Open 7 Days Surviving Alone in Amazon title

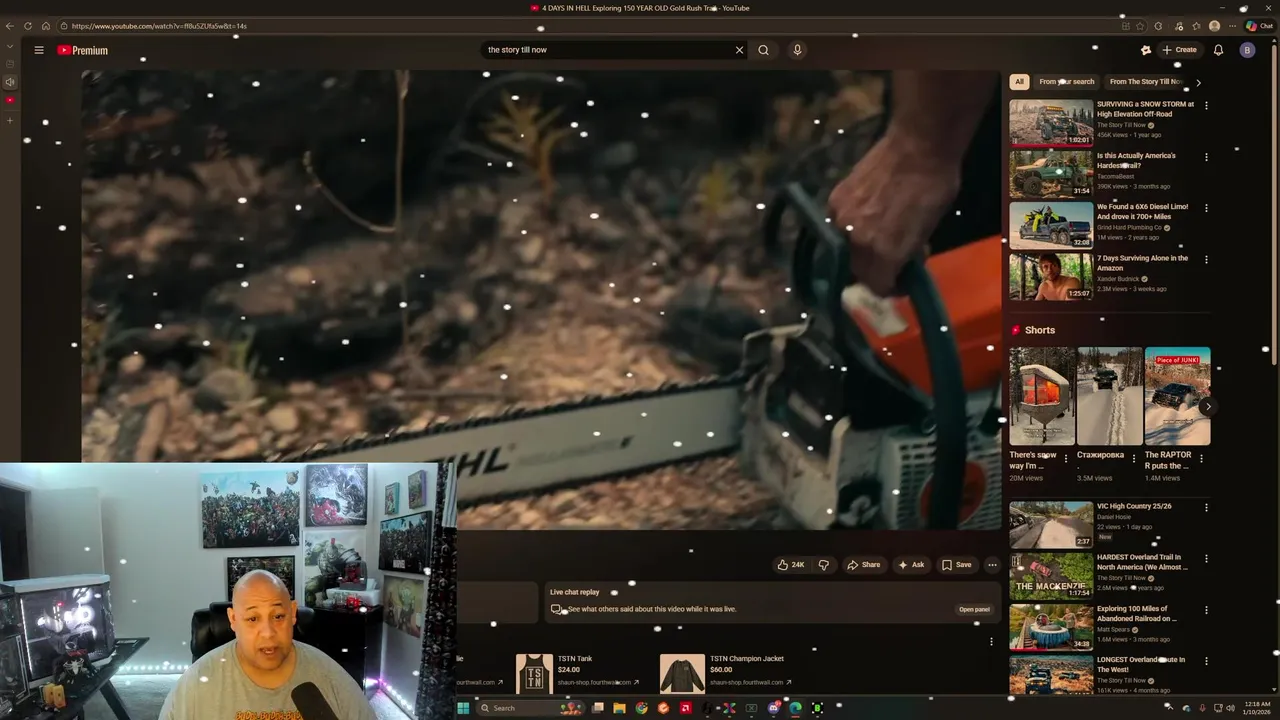tap(1142, 263)
